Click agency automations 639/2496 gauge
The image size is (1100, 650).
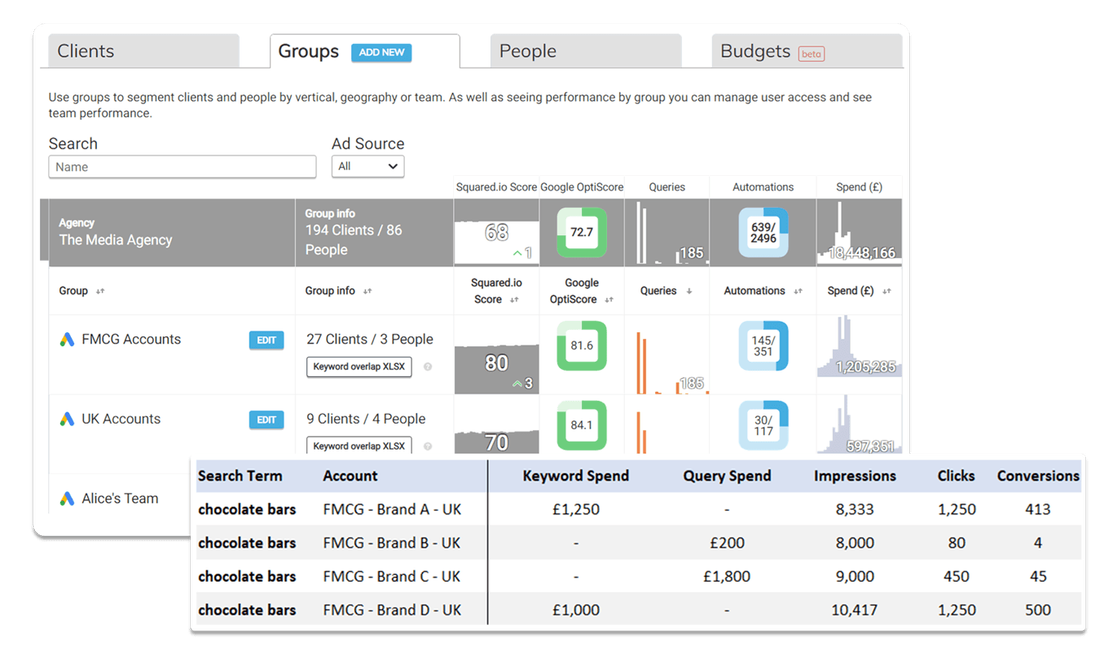click(763, 232)
